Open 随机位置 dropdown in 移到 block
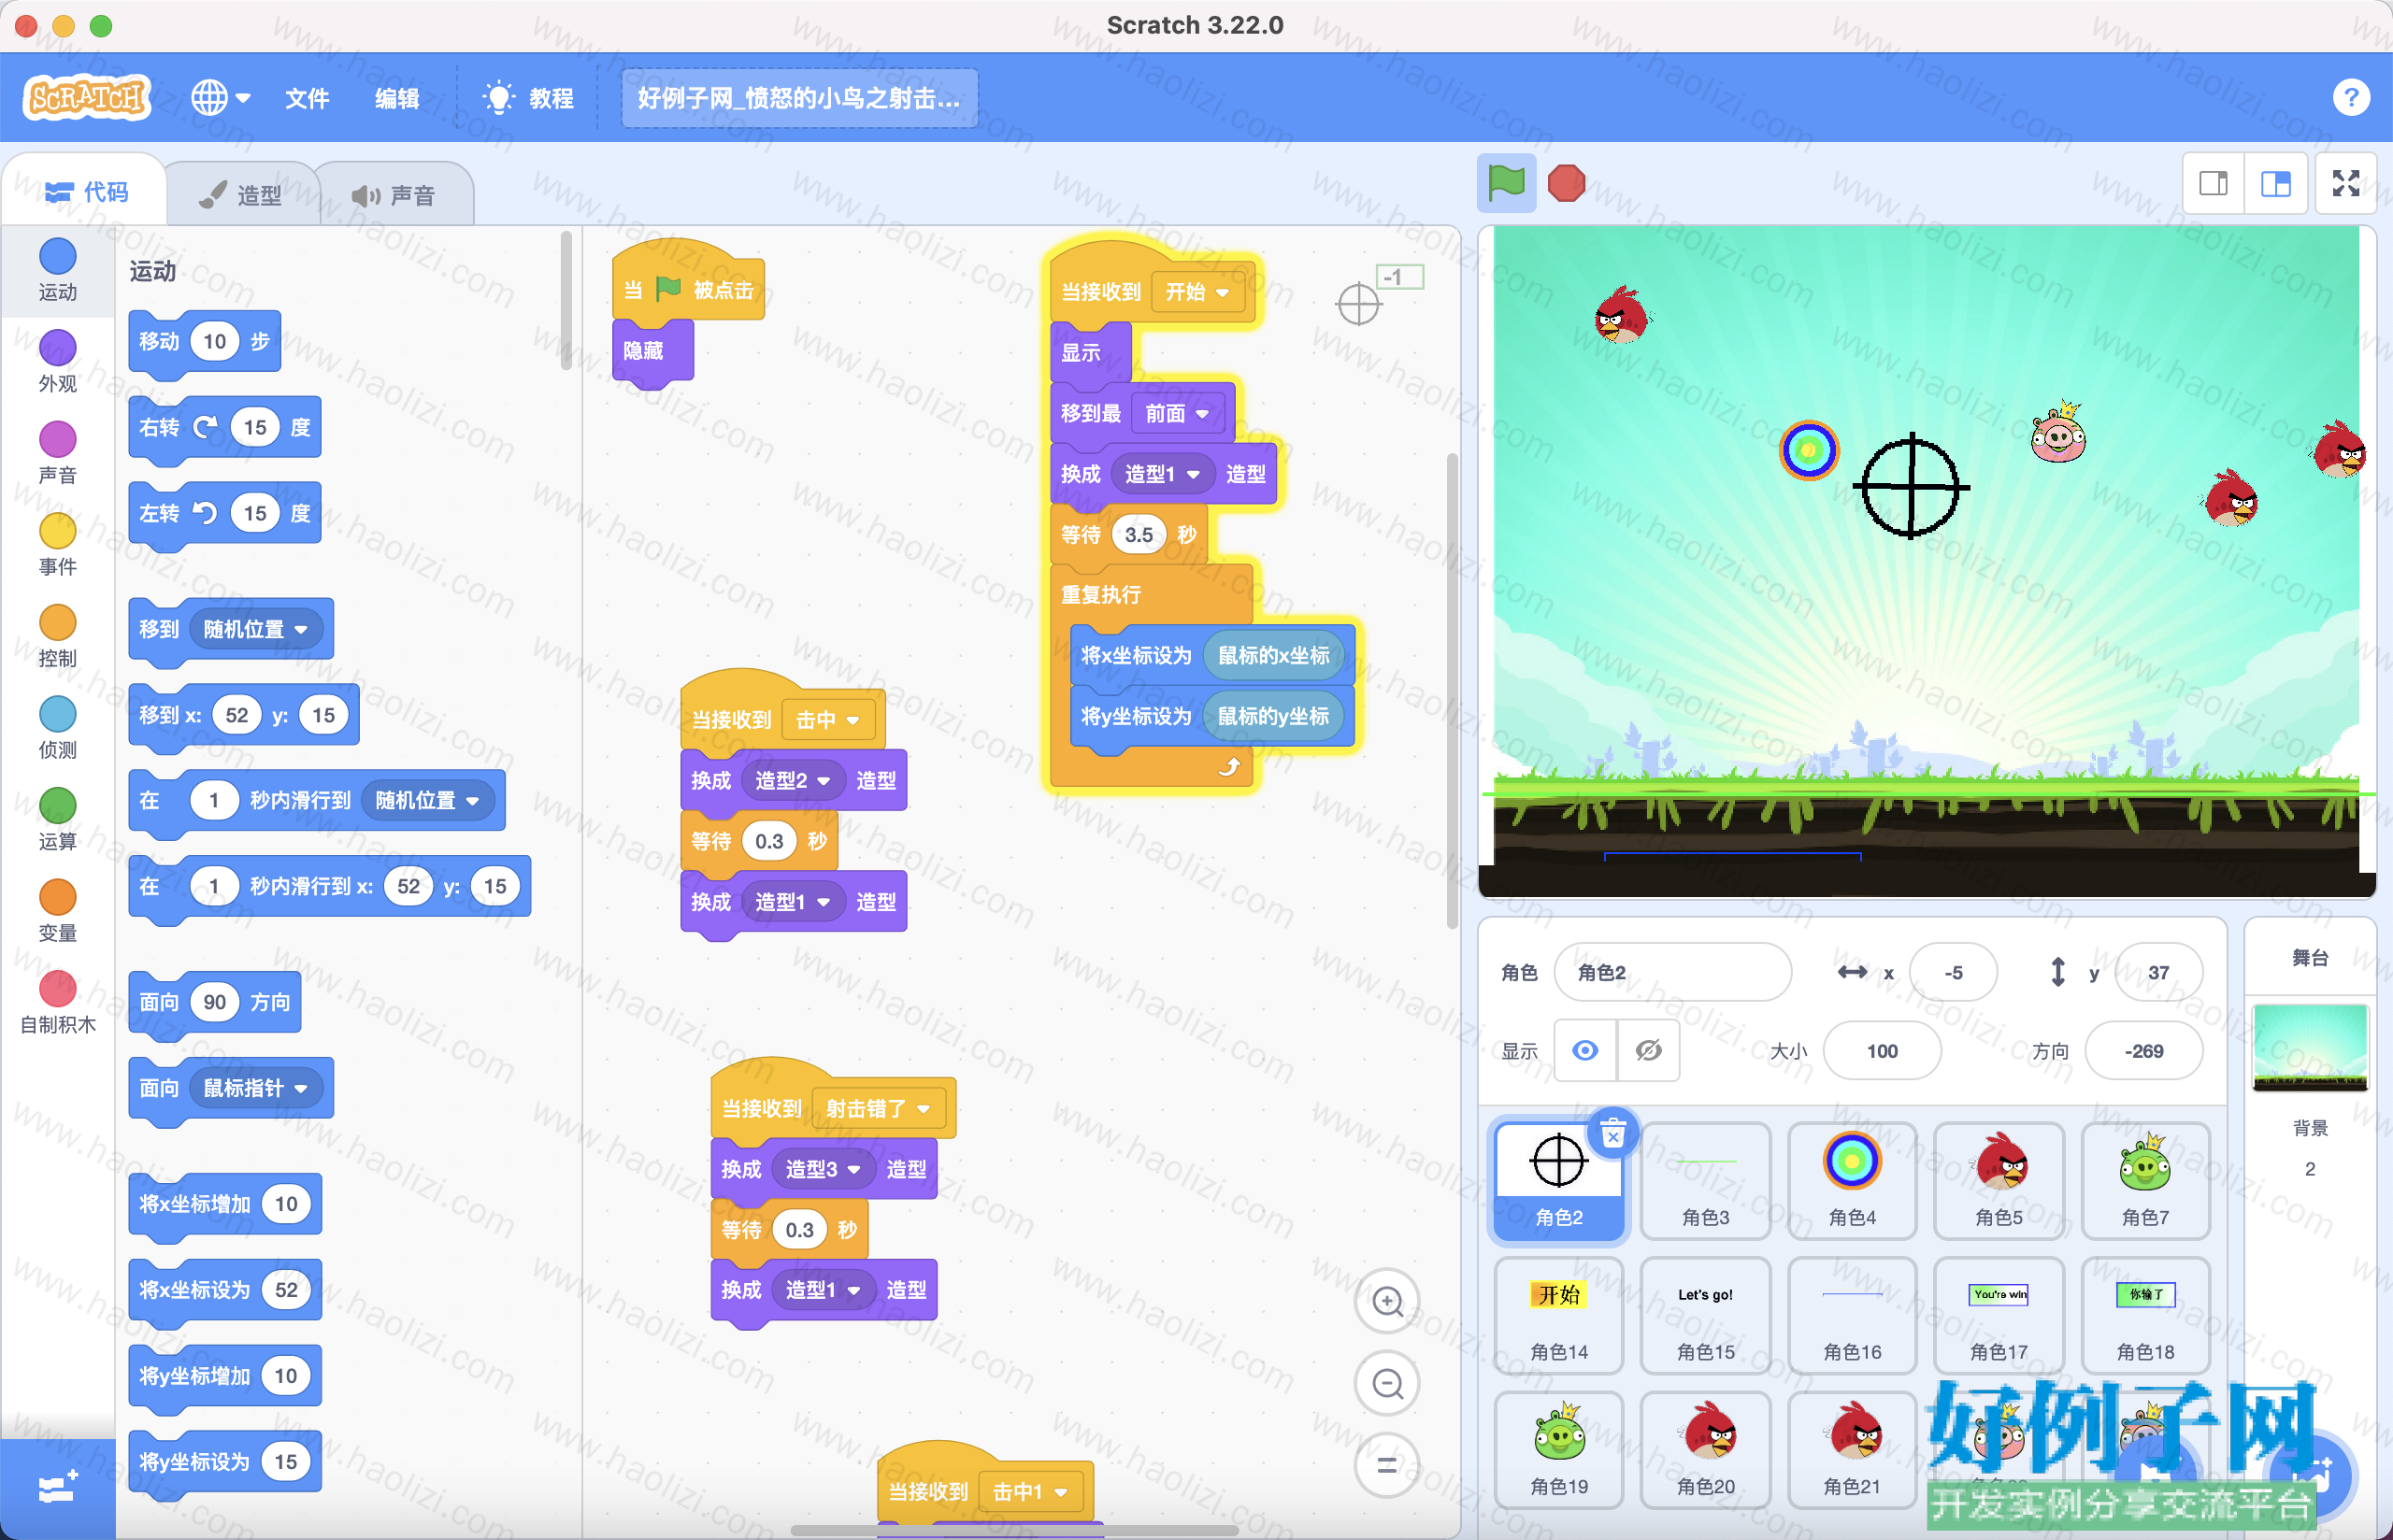This screenshot has height=1540, width=2393. 257,629
